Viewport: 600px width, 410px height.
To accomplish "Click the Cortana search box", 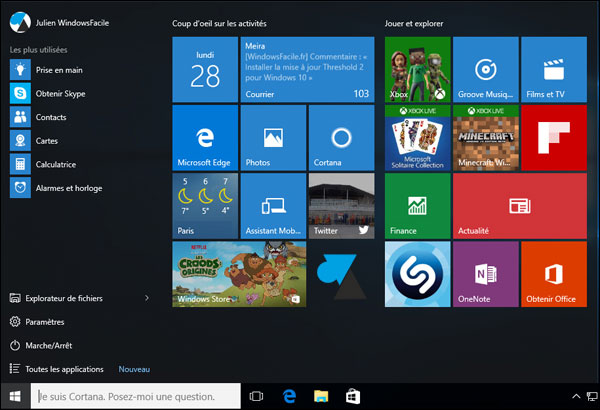I will pyautogui.click(x=136, y=397).
